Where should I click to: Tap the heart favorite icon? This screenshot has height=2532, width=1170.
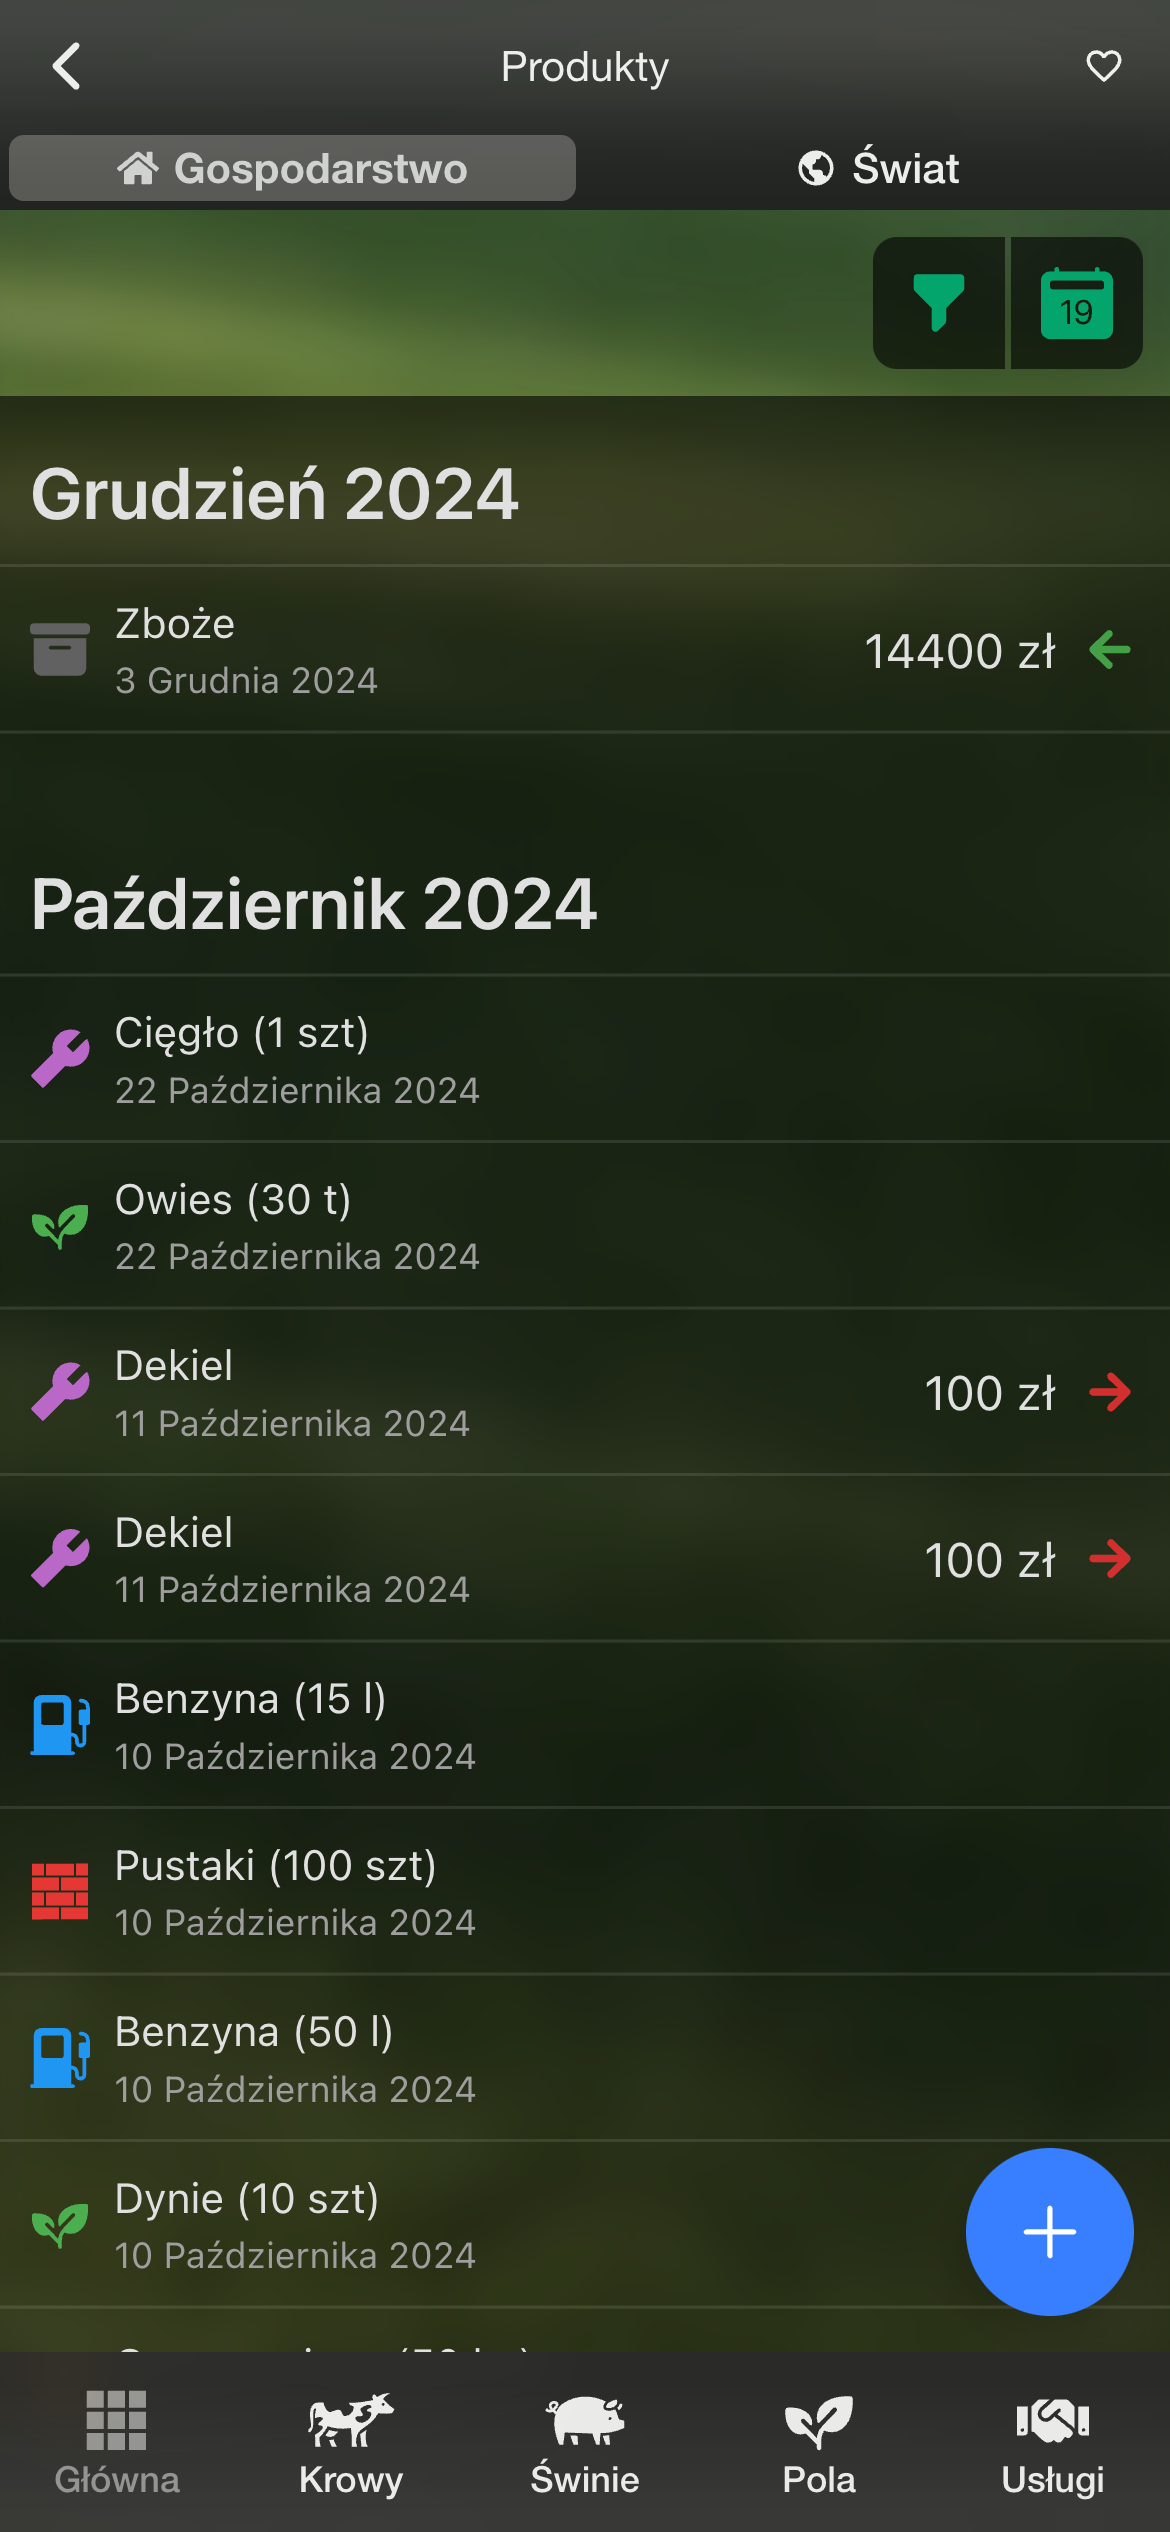[x=1103, y=67]
